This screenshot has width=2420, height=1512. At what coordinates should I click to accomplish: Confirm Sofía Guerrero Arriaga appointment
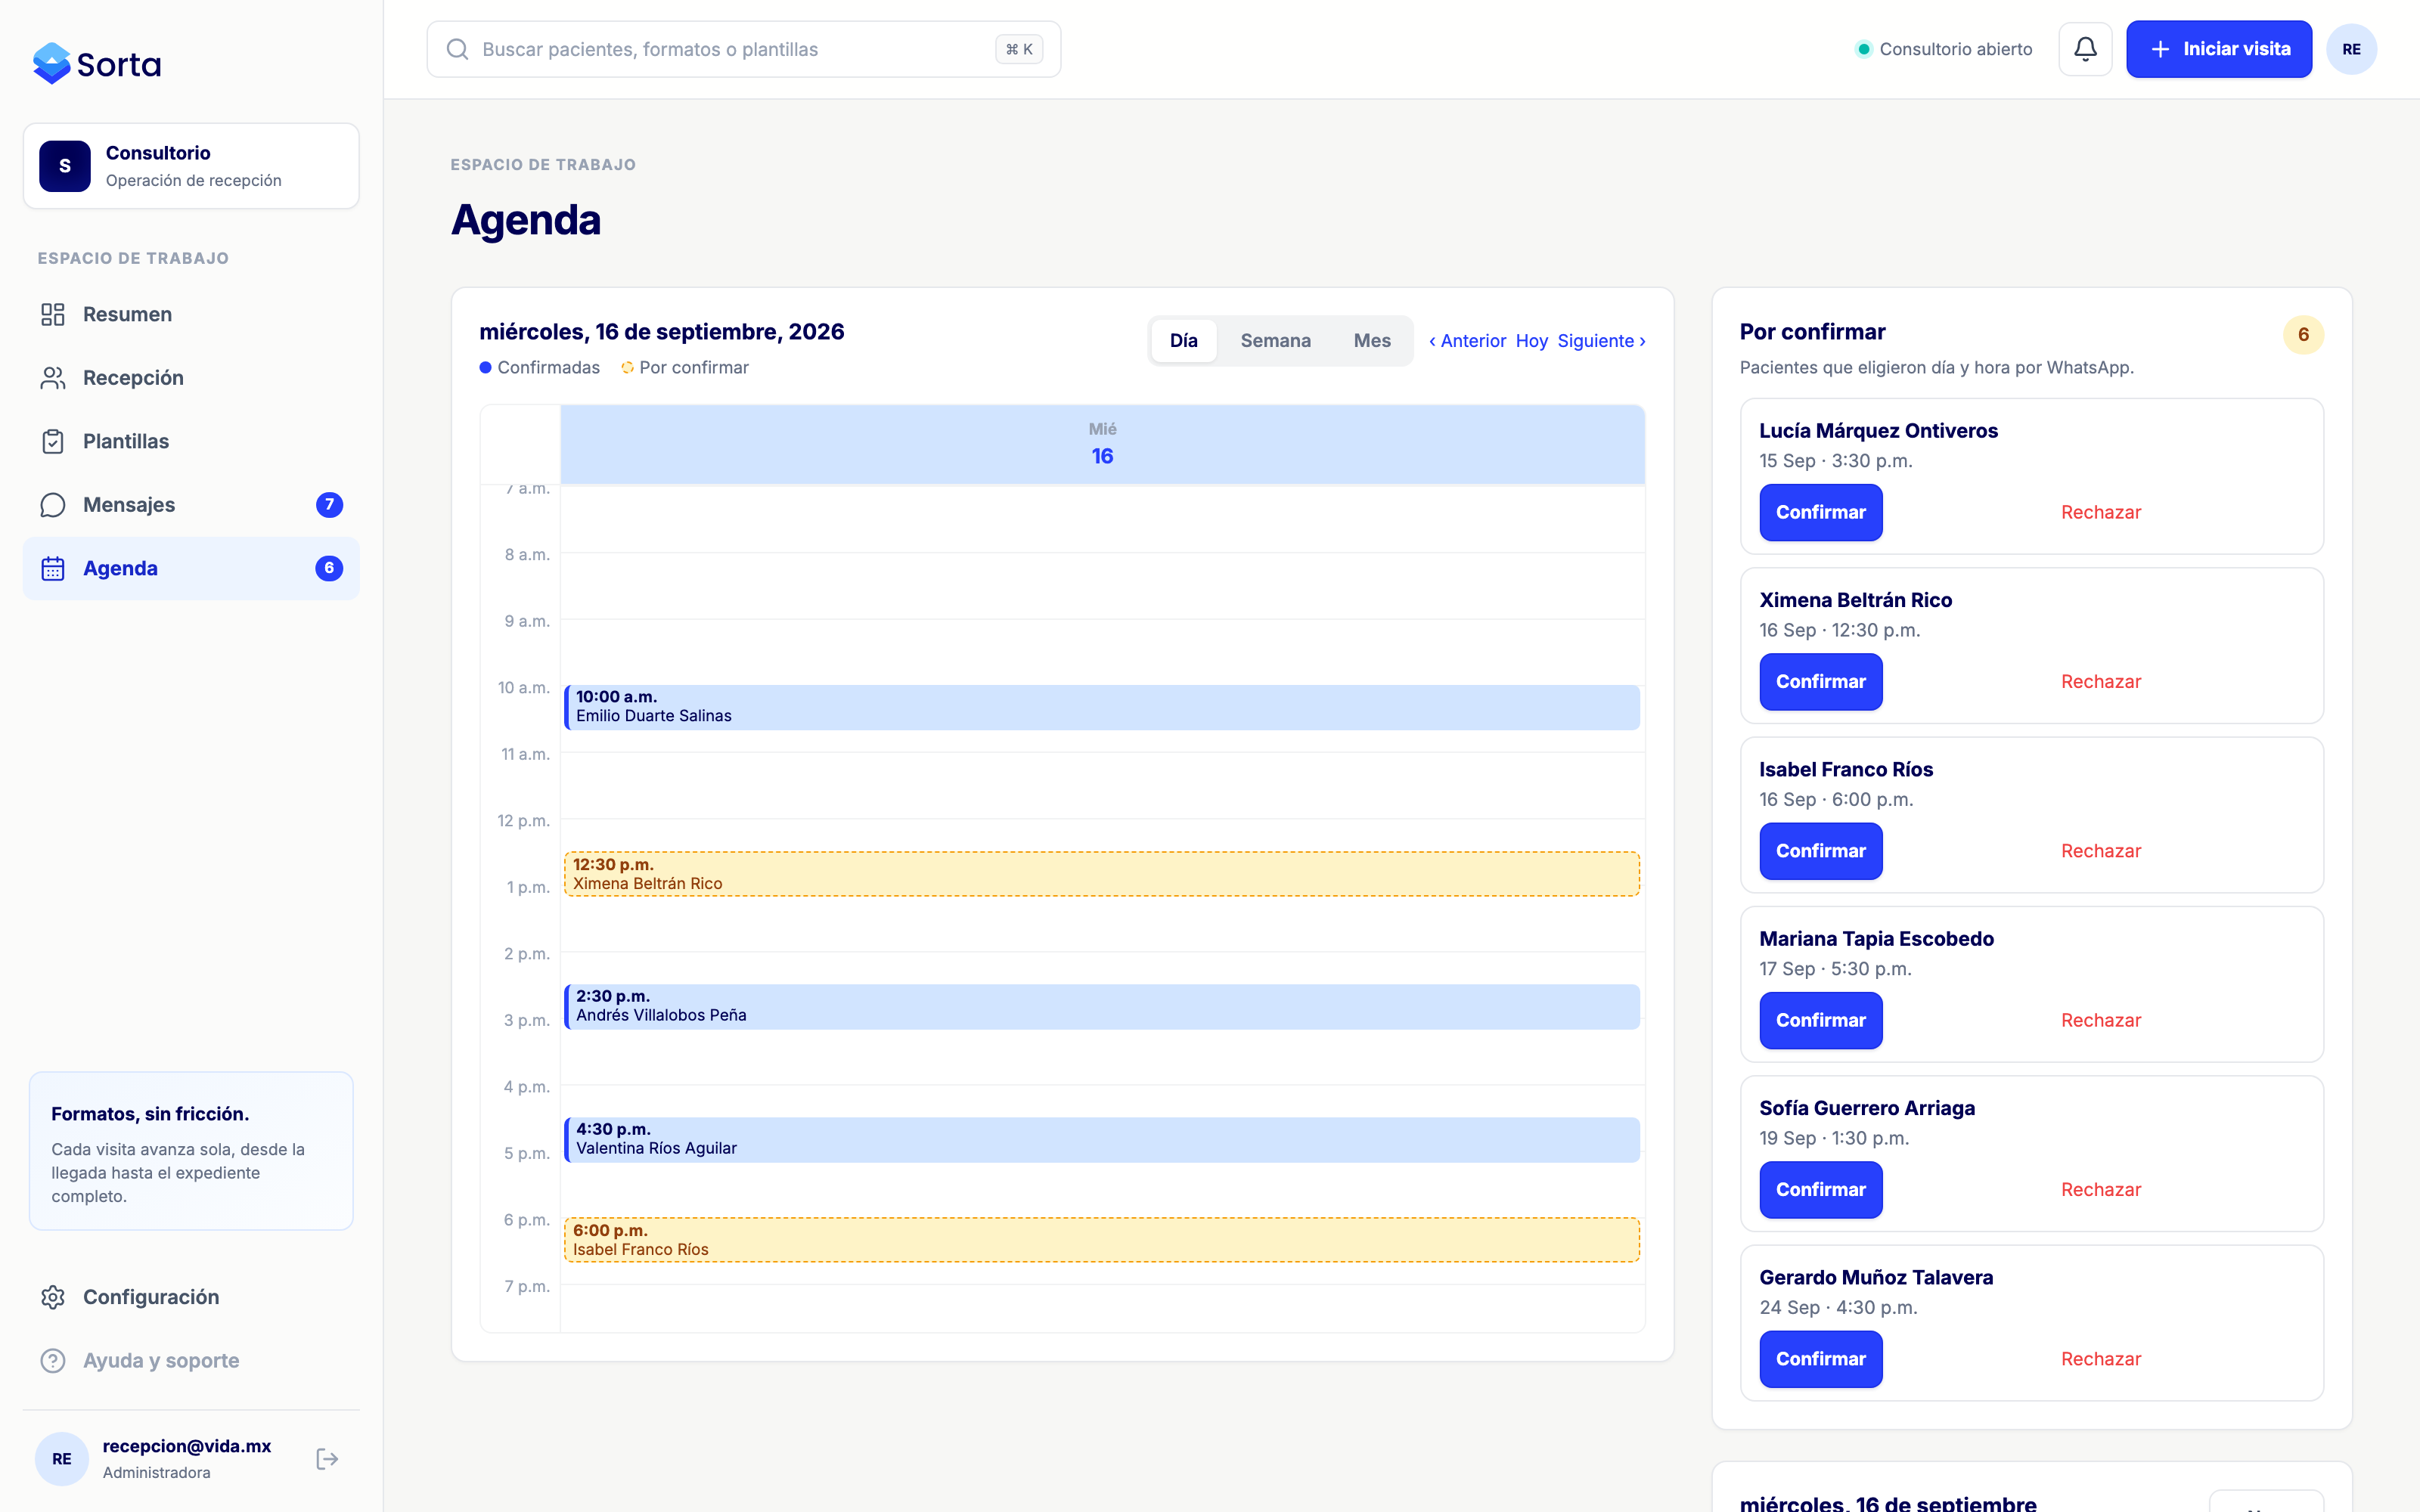tap(1820, 1190)
